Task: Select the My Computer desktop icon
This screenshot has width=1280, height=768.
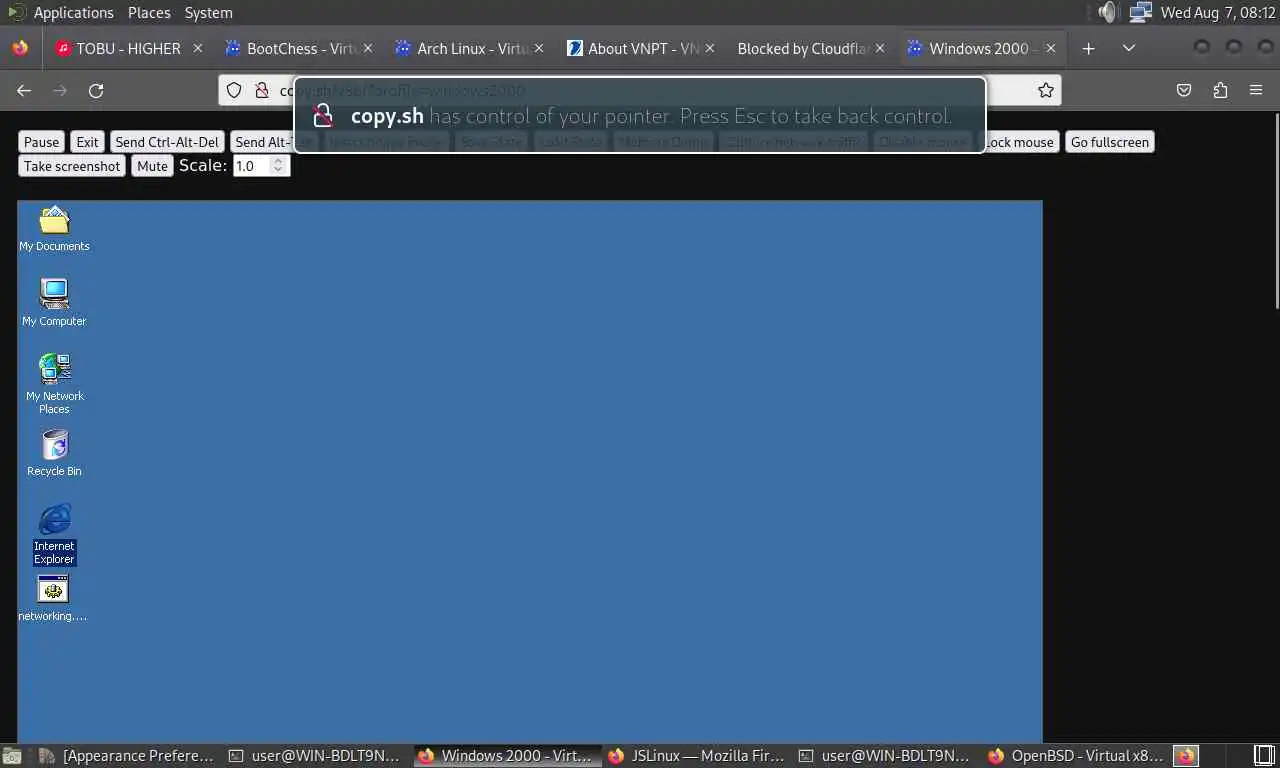Action: pyautogui.click(x=54, y=303)
